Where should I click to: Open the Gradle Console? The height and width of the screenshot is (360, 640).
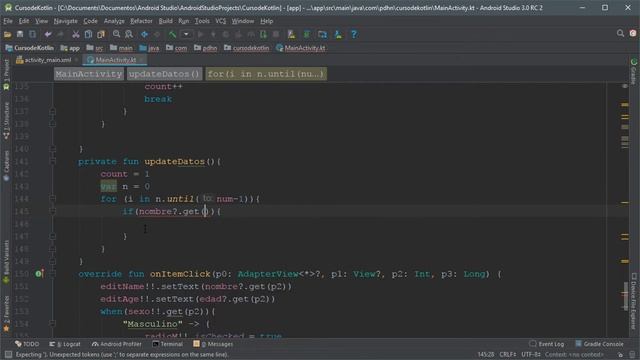coord(599,344)
